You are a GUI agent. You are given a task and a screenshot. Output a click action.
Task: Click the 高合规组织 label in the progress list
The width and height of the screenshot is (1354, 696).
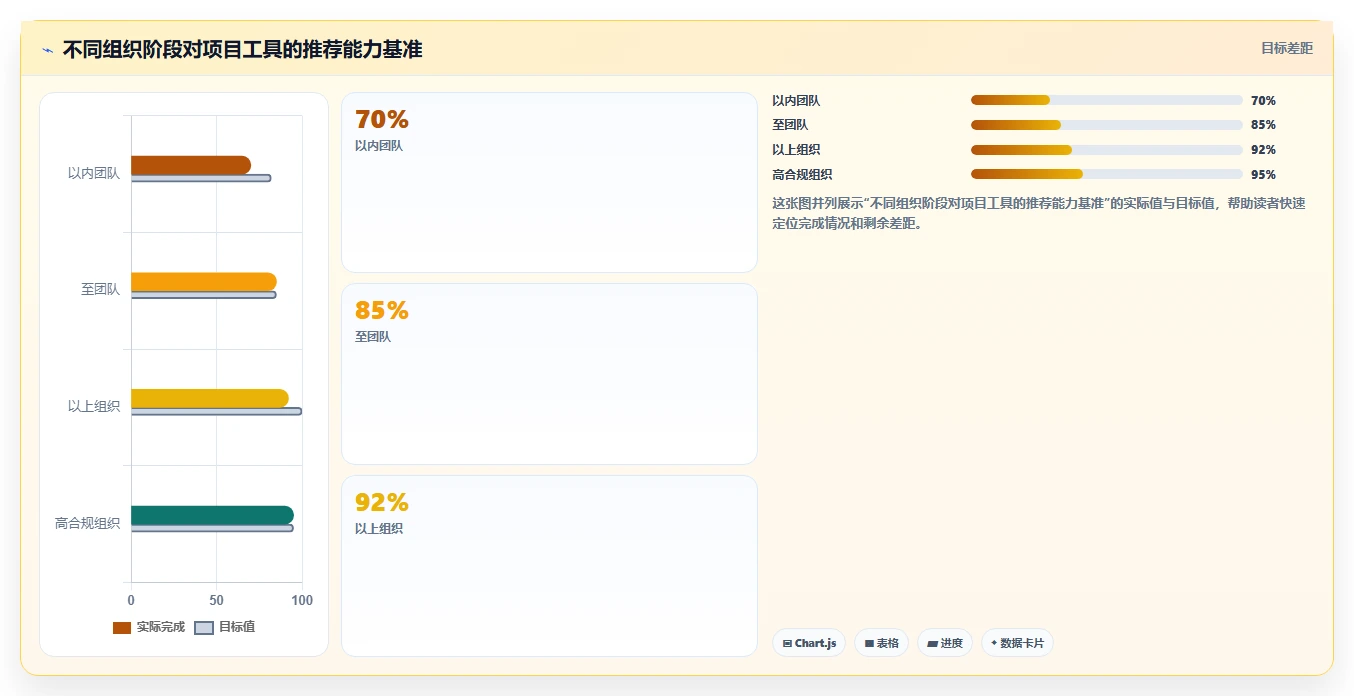[802, 174]
